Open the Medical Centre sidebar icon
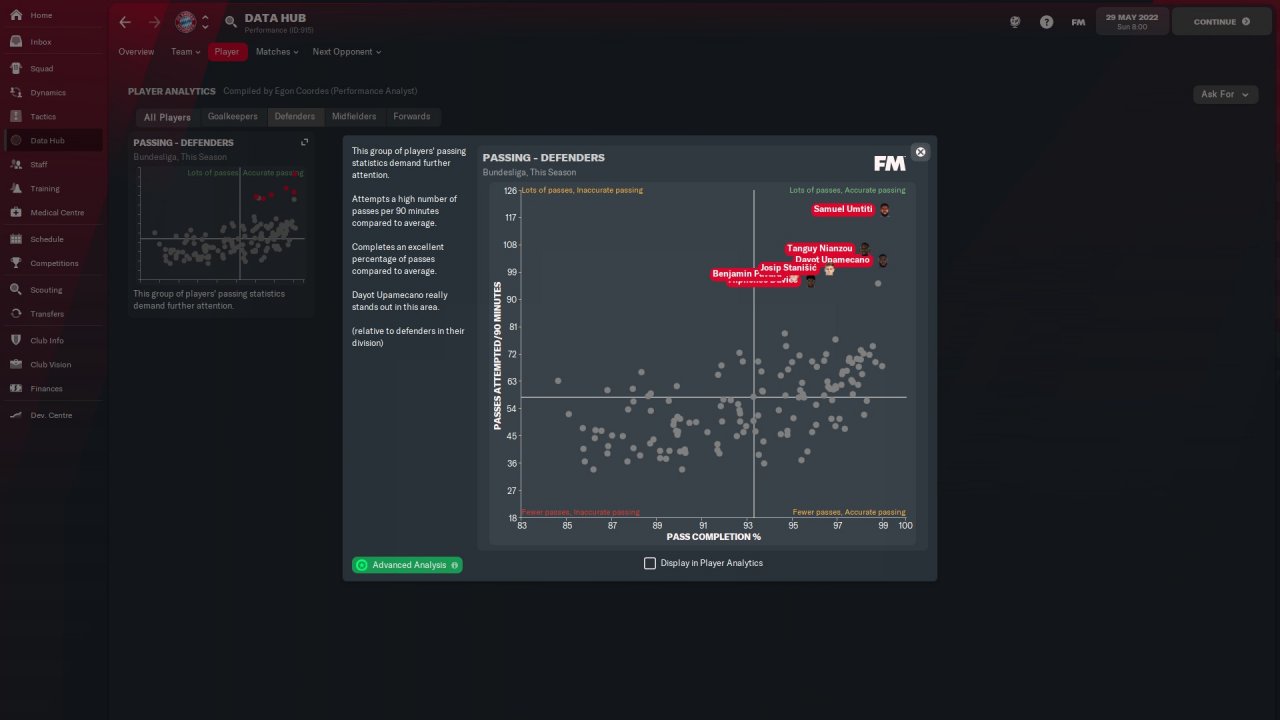Viewport: 1280px width, 720px height. (16, 212)
